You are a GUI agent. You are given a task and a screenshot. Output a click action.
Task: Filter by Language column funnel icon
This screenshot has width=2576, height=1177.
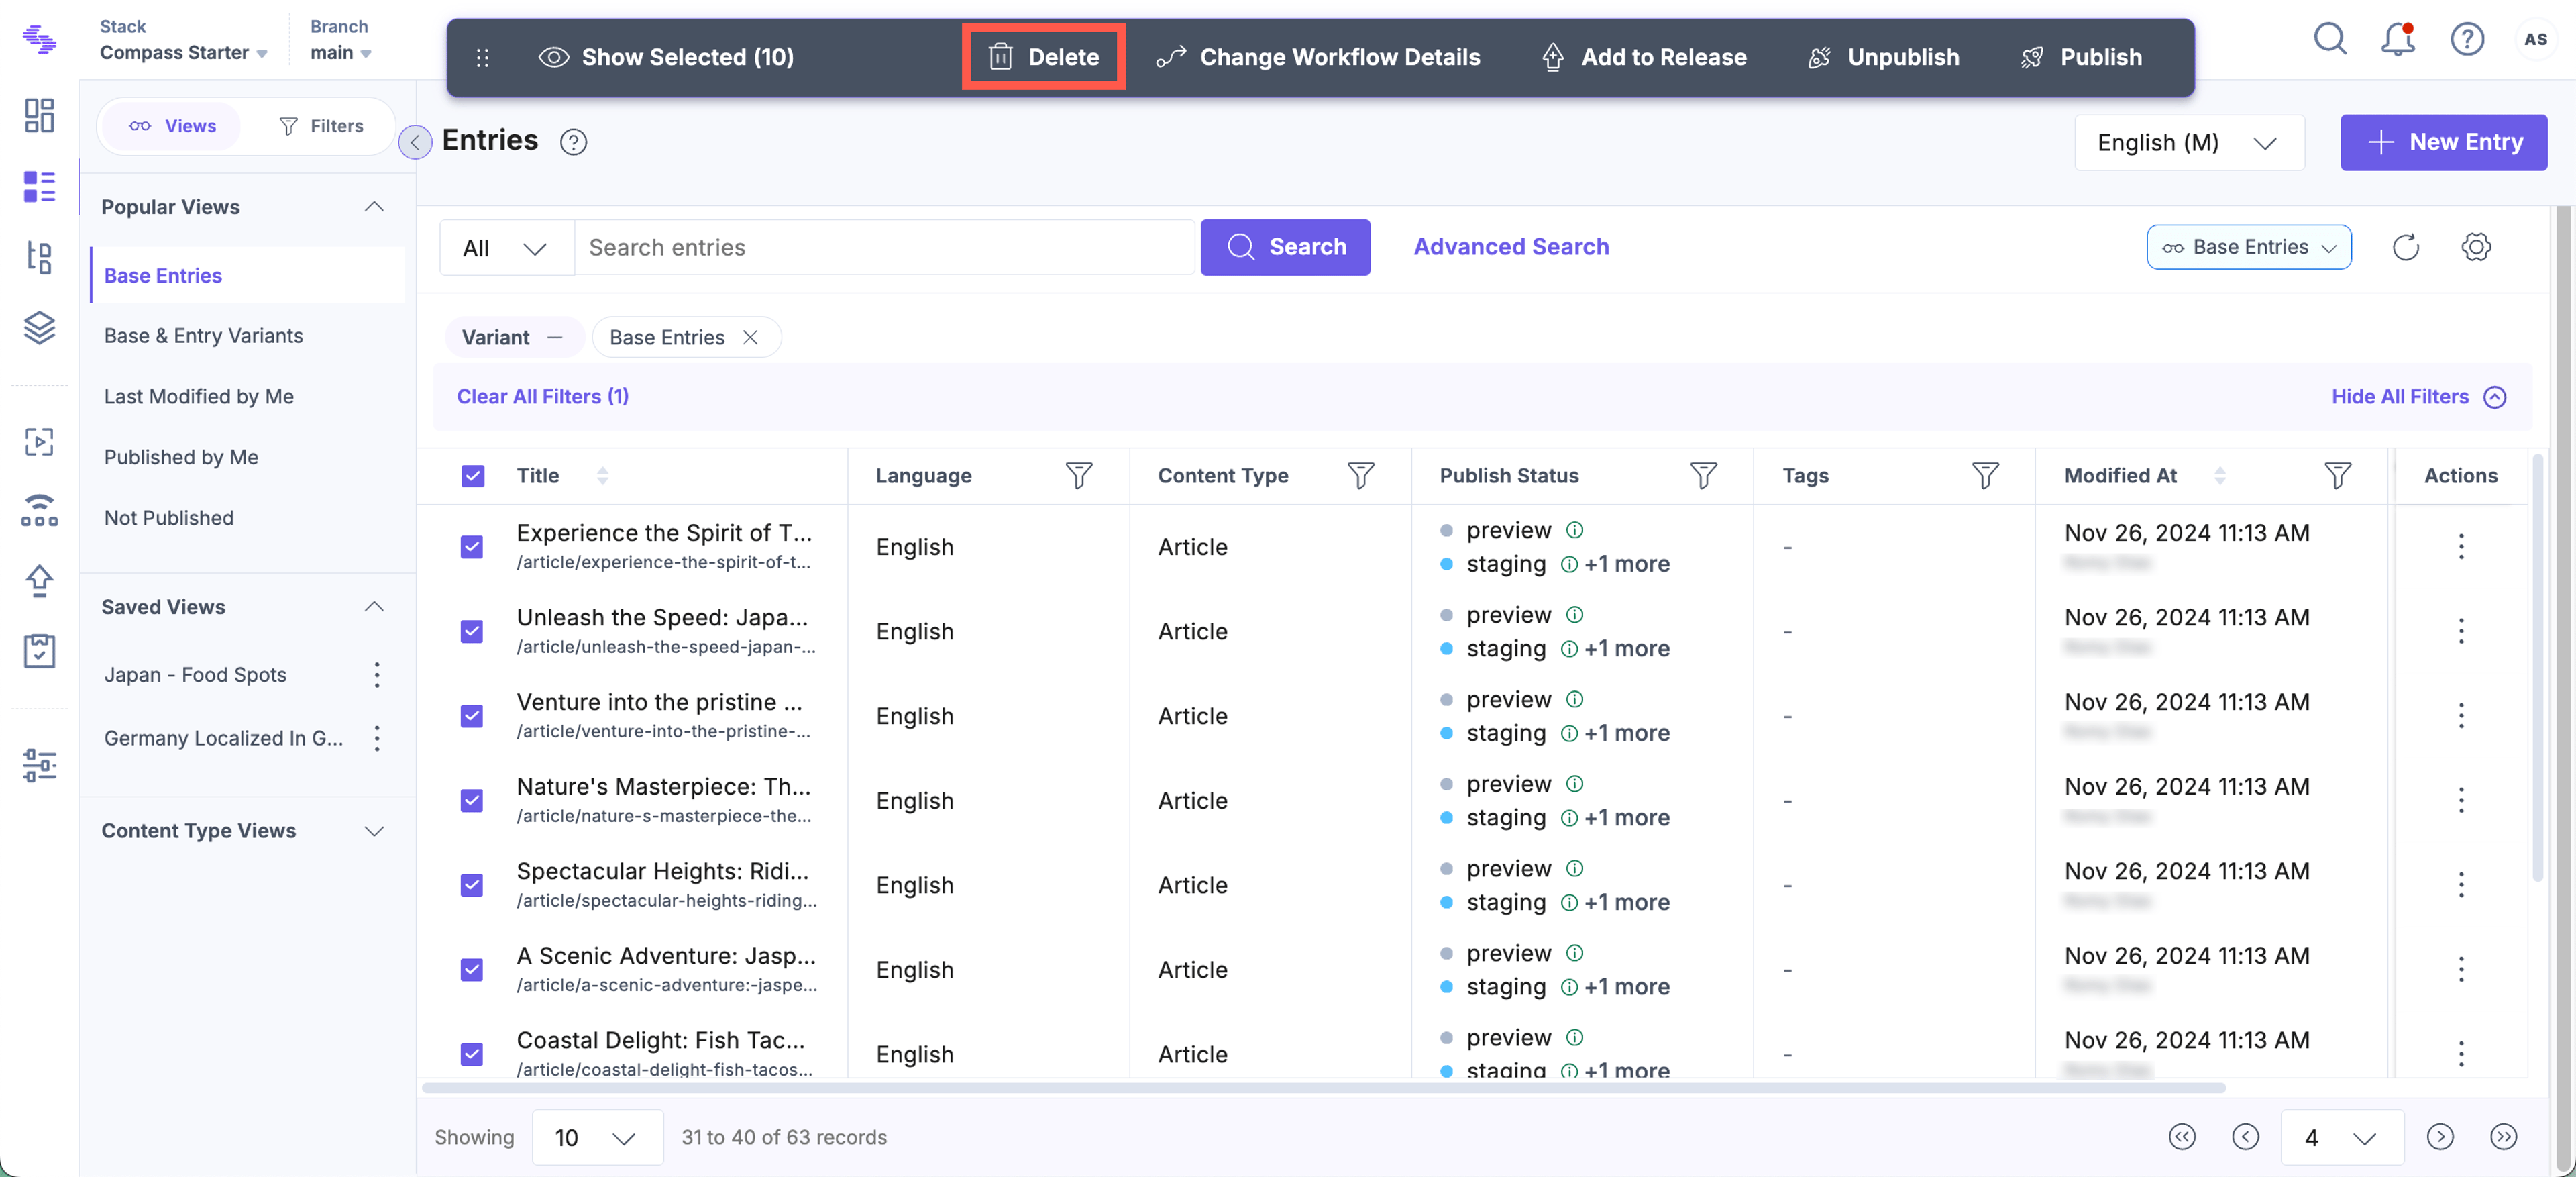pyautogui.click(x=1078, y=475)
